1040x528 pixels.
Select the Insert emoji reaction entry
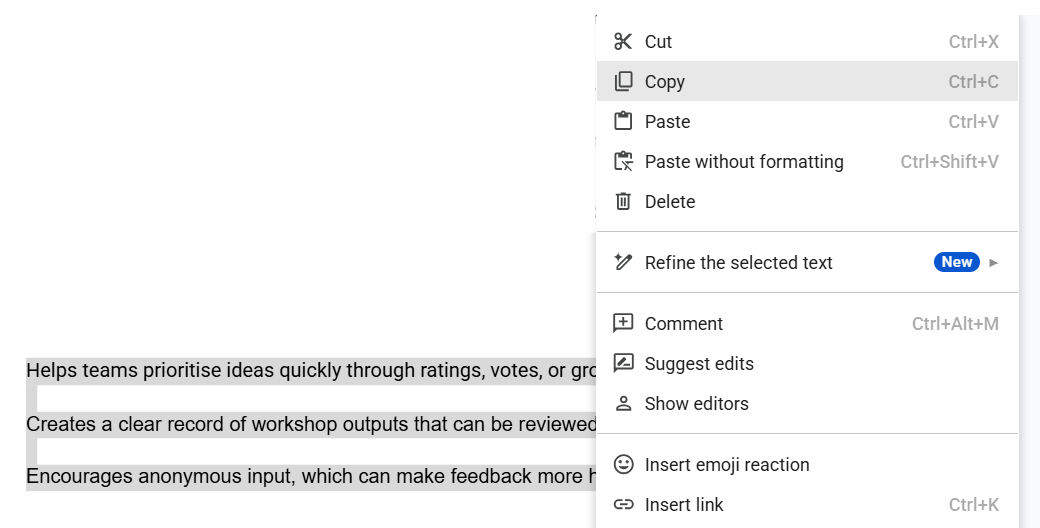pos(807,464)
